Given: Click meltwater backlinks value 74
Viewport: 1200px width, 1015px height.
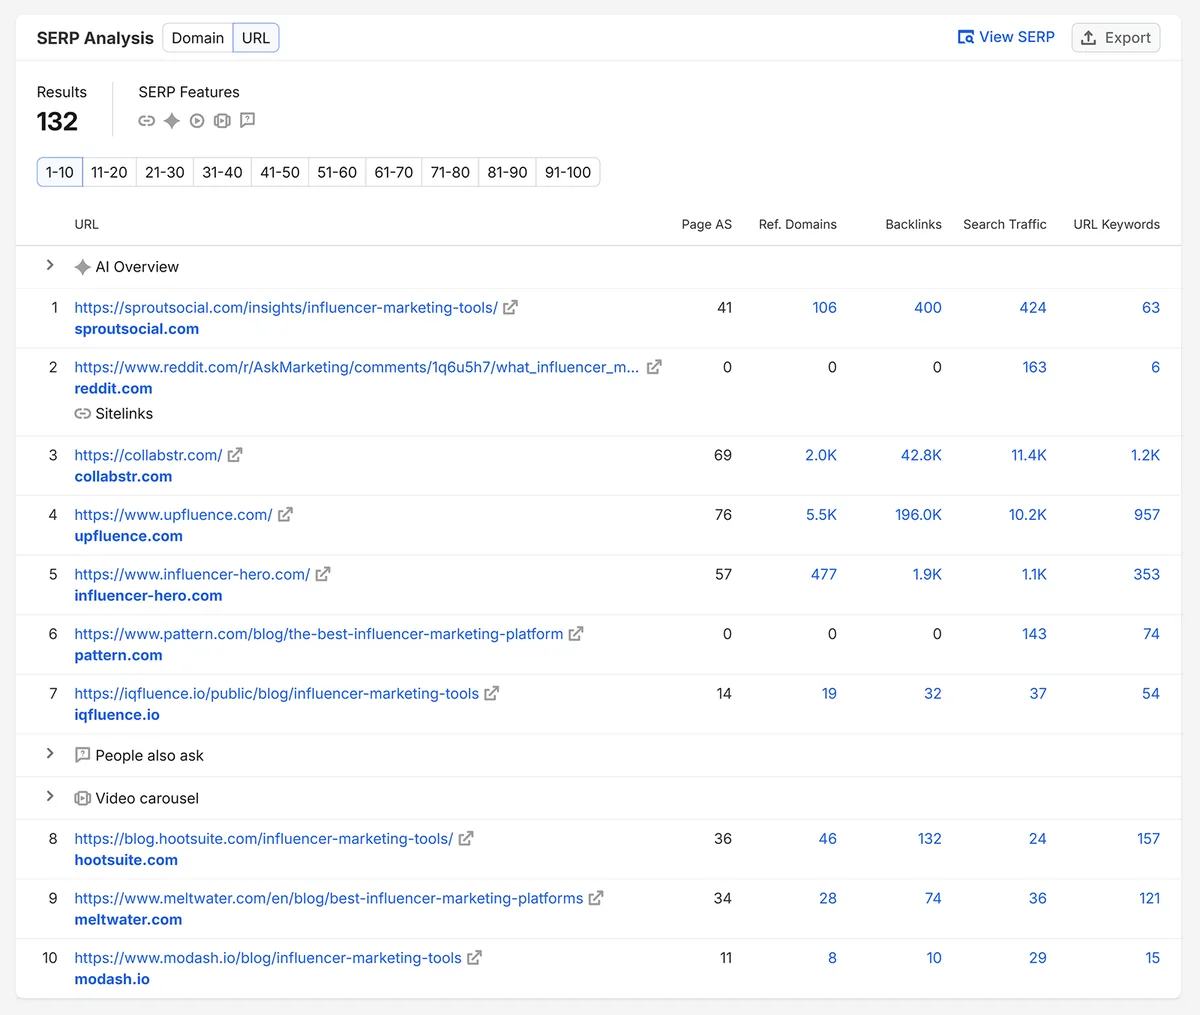Looking at the screenshot, I should tap(933, 898).
